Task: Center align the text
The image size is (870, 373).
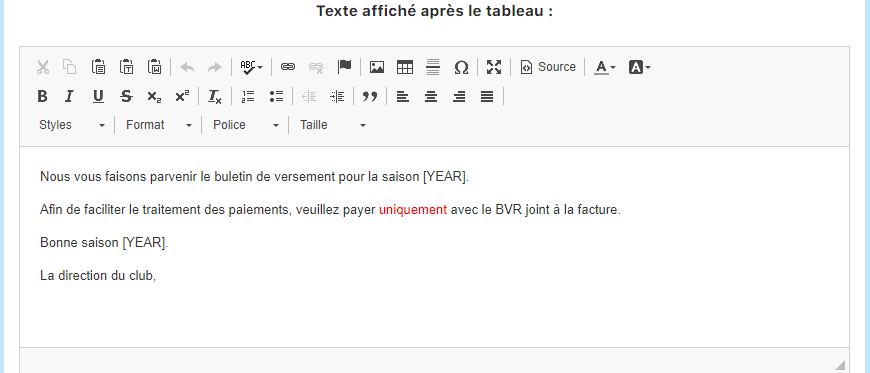Action: (x=431, y=97)
